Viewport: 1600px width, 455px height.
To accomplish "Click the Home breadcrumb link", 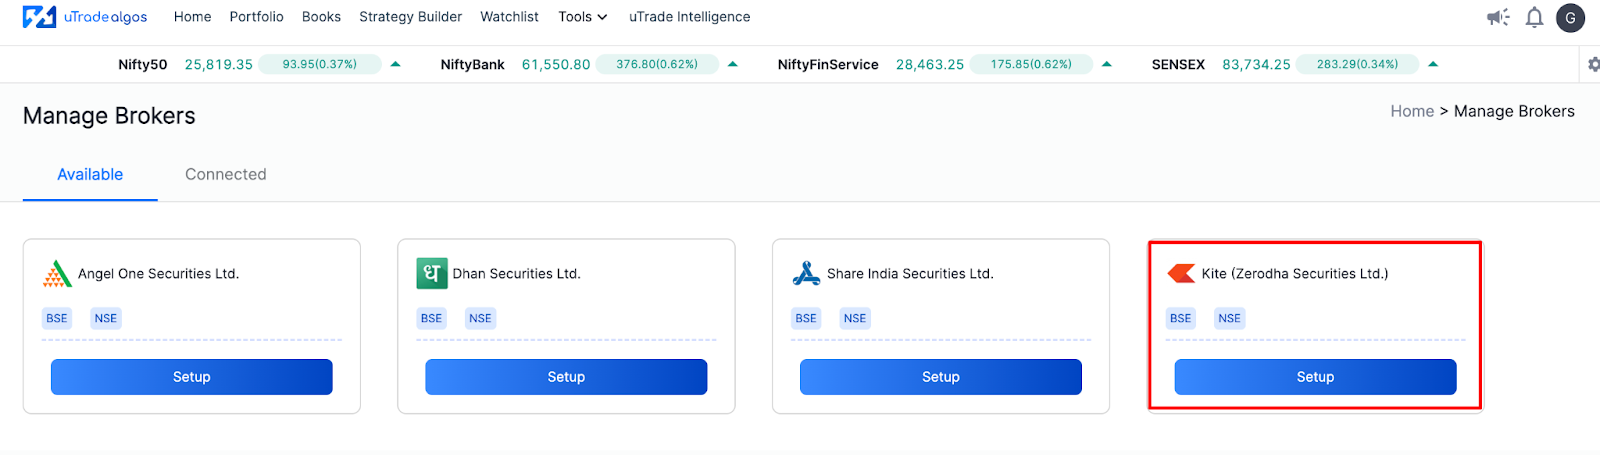I will [1412, 111].
